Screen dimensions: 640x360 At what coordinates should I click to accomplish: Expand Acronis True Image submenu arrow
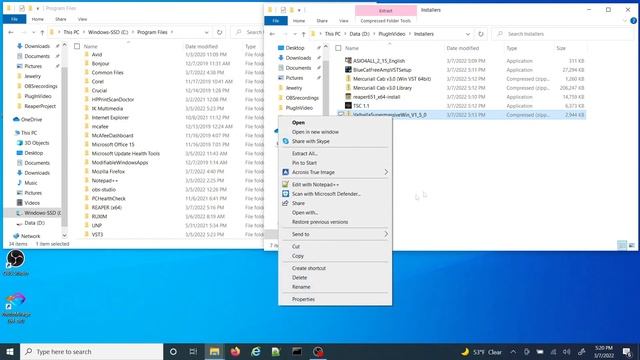coord(386,172)
